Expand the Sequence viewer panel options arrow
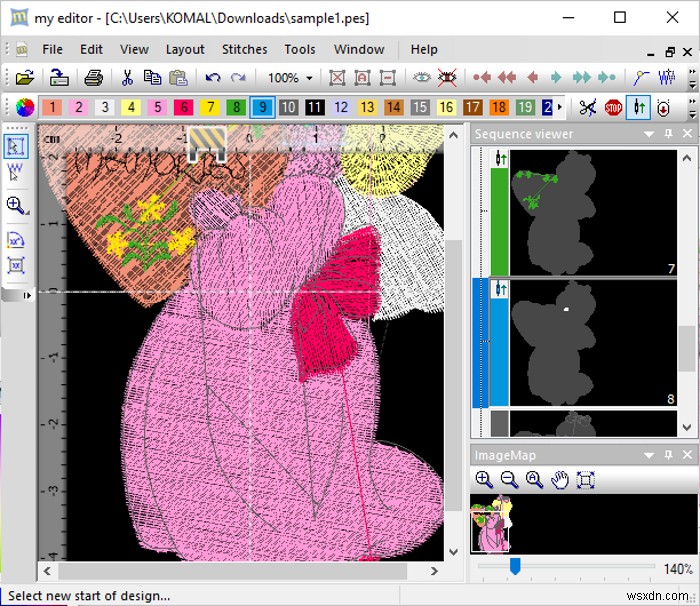The width and height of the screenshot is (700, 606). 648,134
